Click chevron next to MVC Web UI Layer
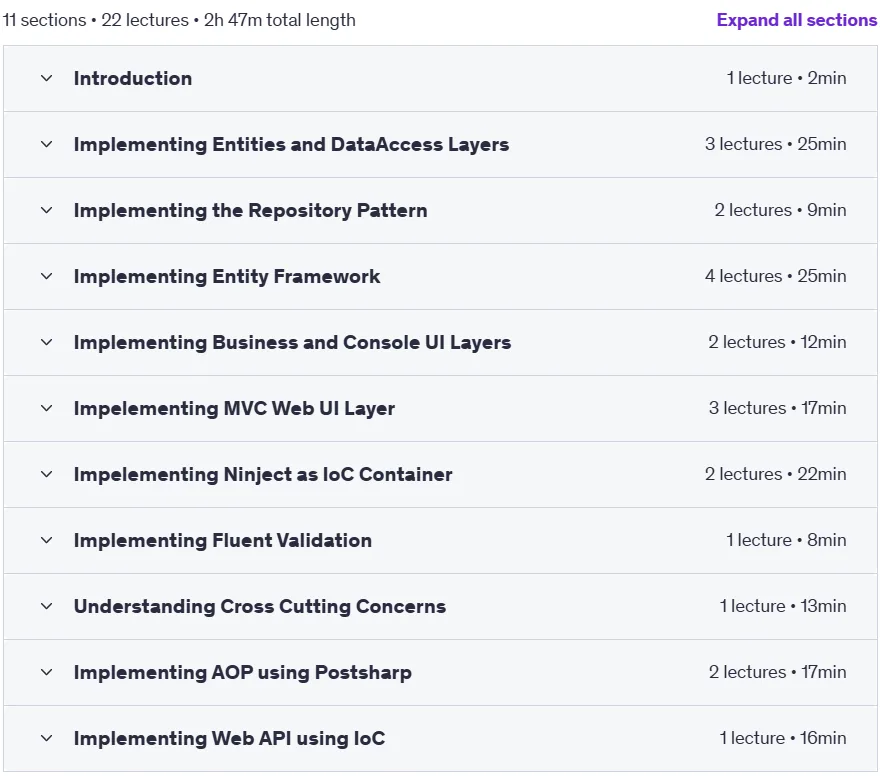 click(47, 408)
